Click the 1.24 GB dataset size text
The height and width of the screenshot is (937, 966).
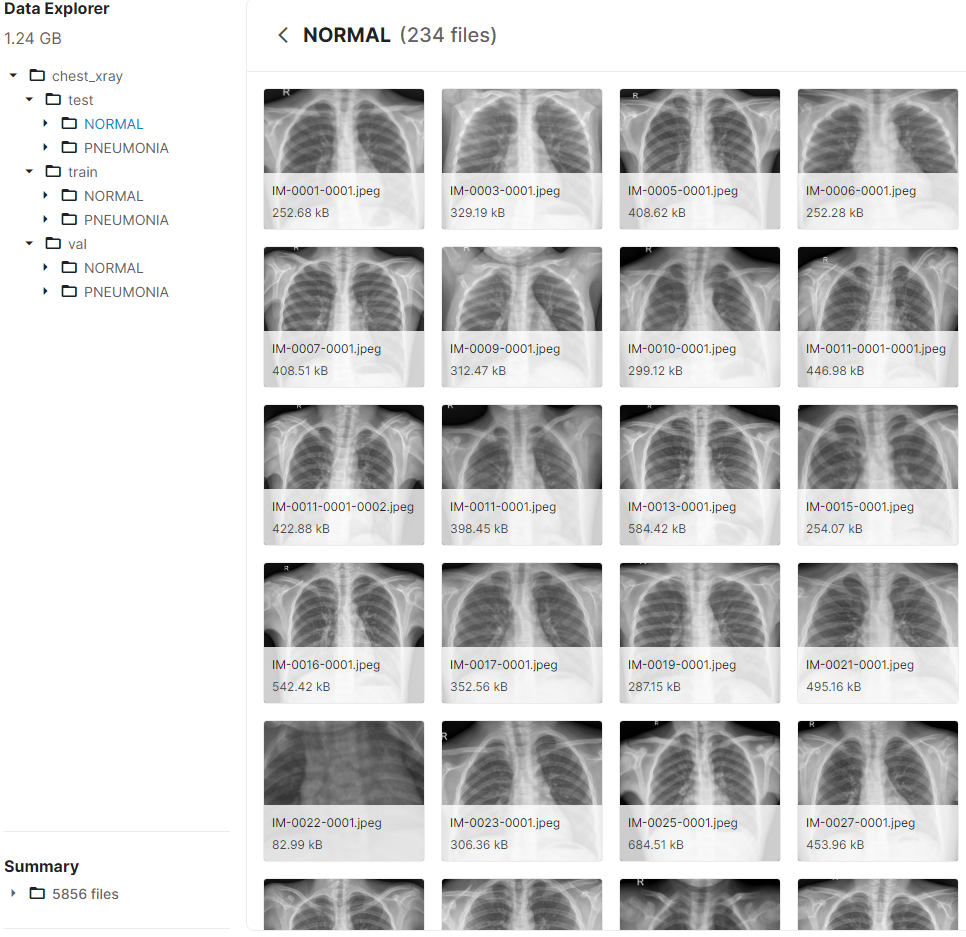[33, 38]
